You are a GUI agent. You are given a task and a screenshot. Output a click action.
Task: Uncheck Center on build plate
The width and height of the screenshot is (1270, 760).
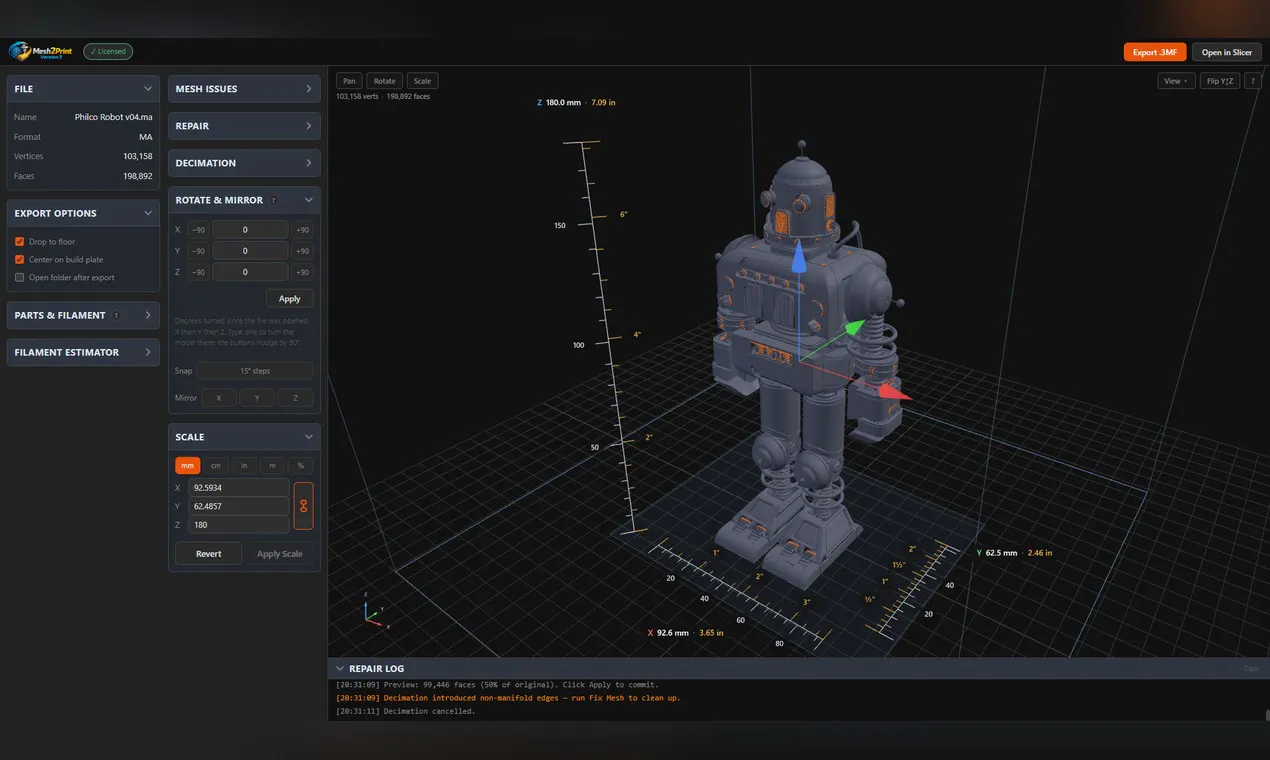pyautogui.click(x=20, y=260)
